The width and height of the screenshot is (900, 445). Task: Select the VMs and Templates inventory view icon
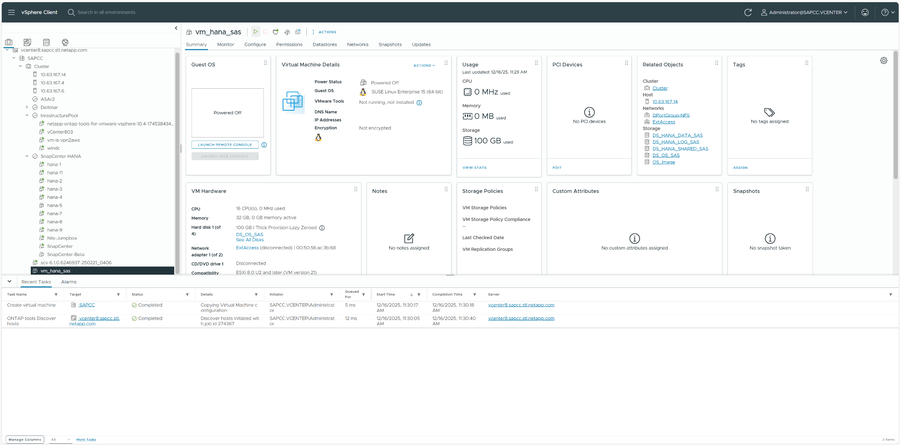(28, 42)
